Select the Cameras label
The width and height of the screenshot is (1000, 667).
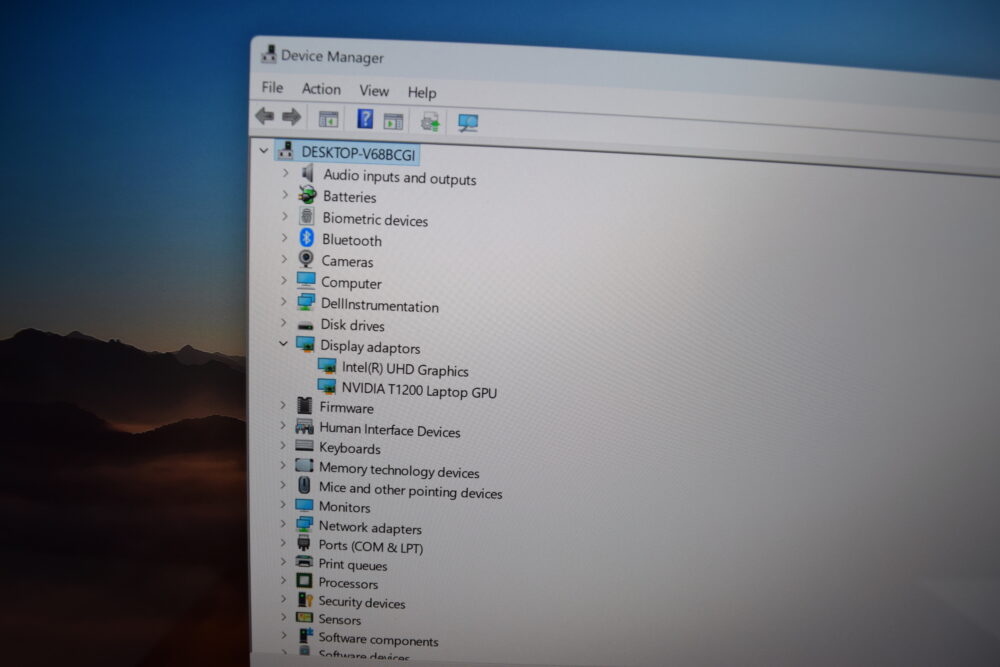348,261
